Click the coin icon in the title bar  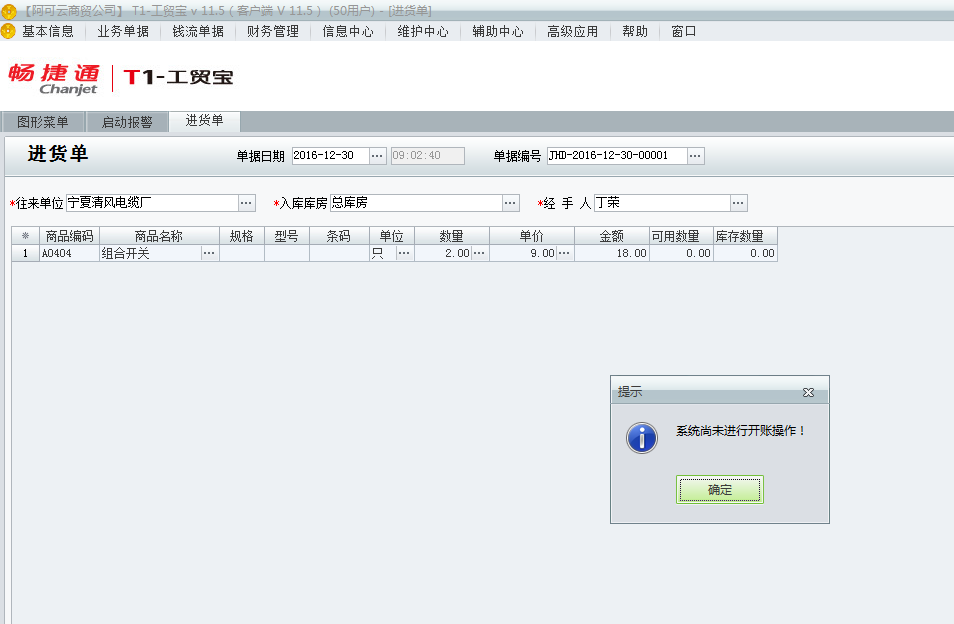8,9
